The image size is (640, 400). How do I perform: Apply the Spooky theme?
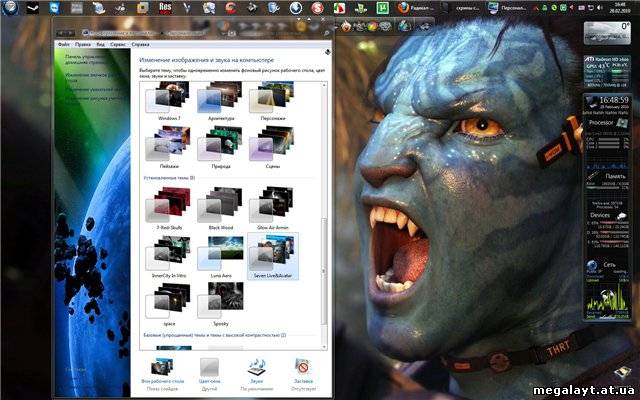coord(221,304)
